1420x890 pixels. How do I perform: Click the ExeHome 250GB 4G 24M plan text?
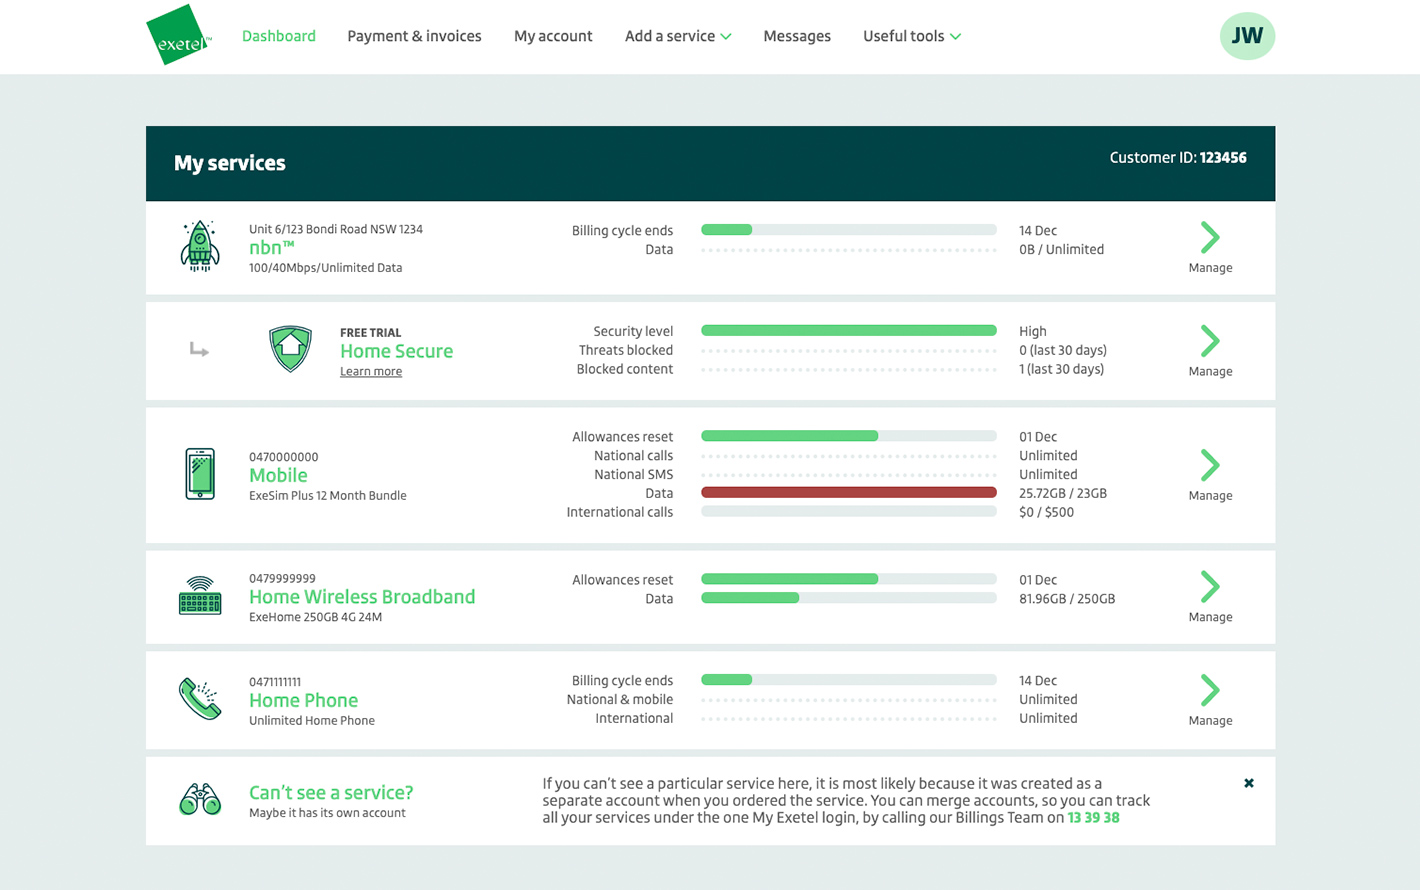tap(316, 617)
